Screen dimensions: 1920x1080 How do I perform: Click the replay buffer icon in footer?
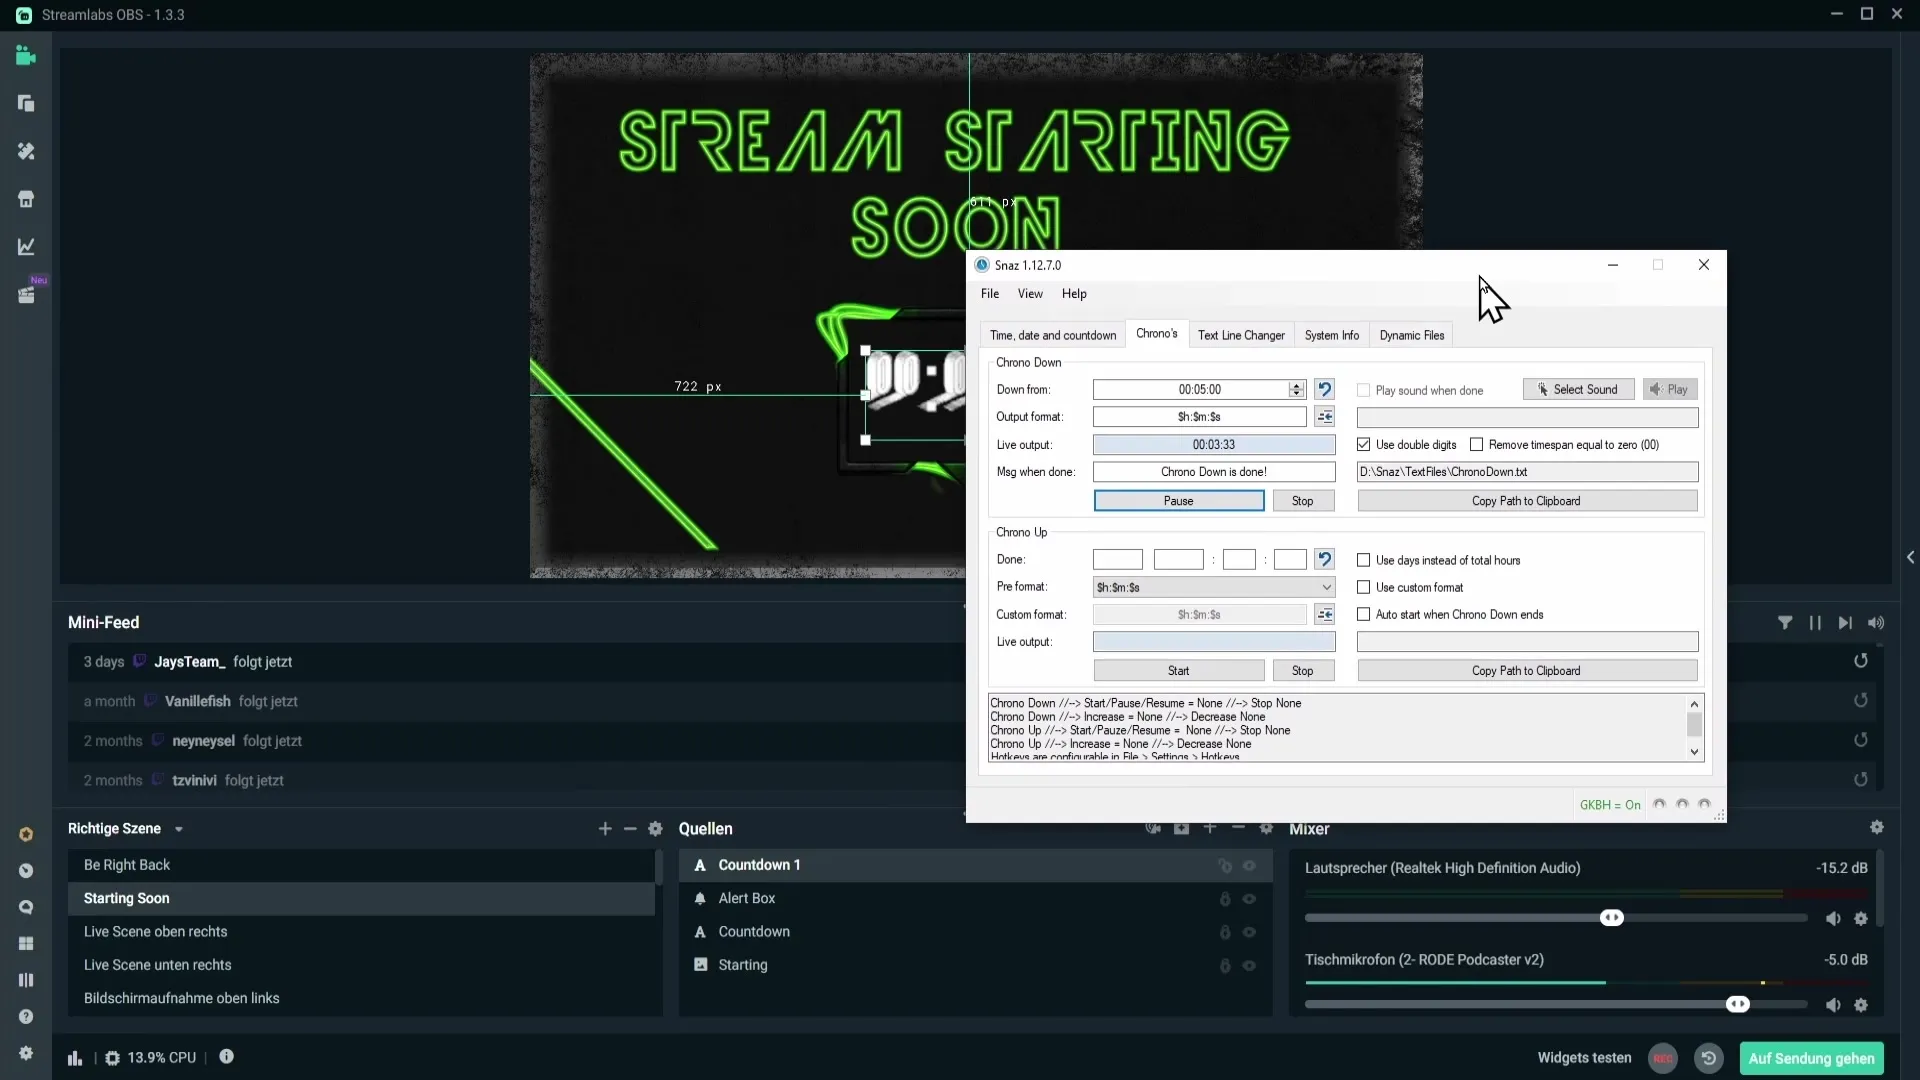(x=1709, y=1058)
